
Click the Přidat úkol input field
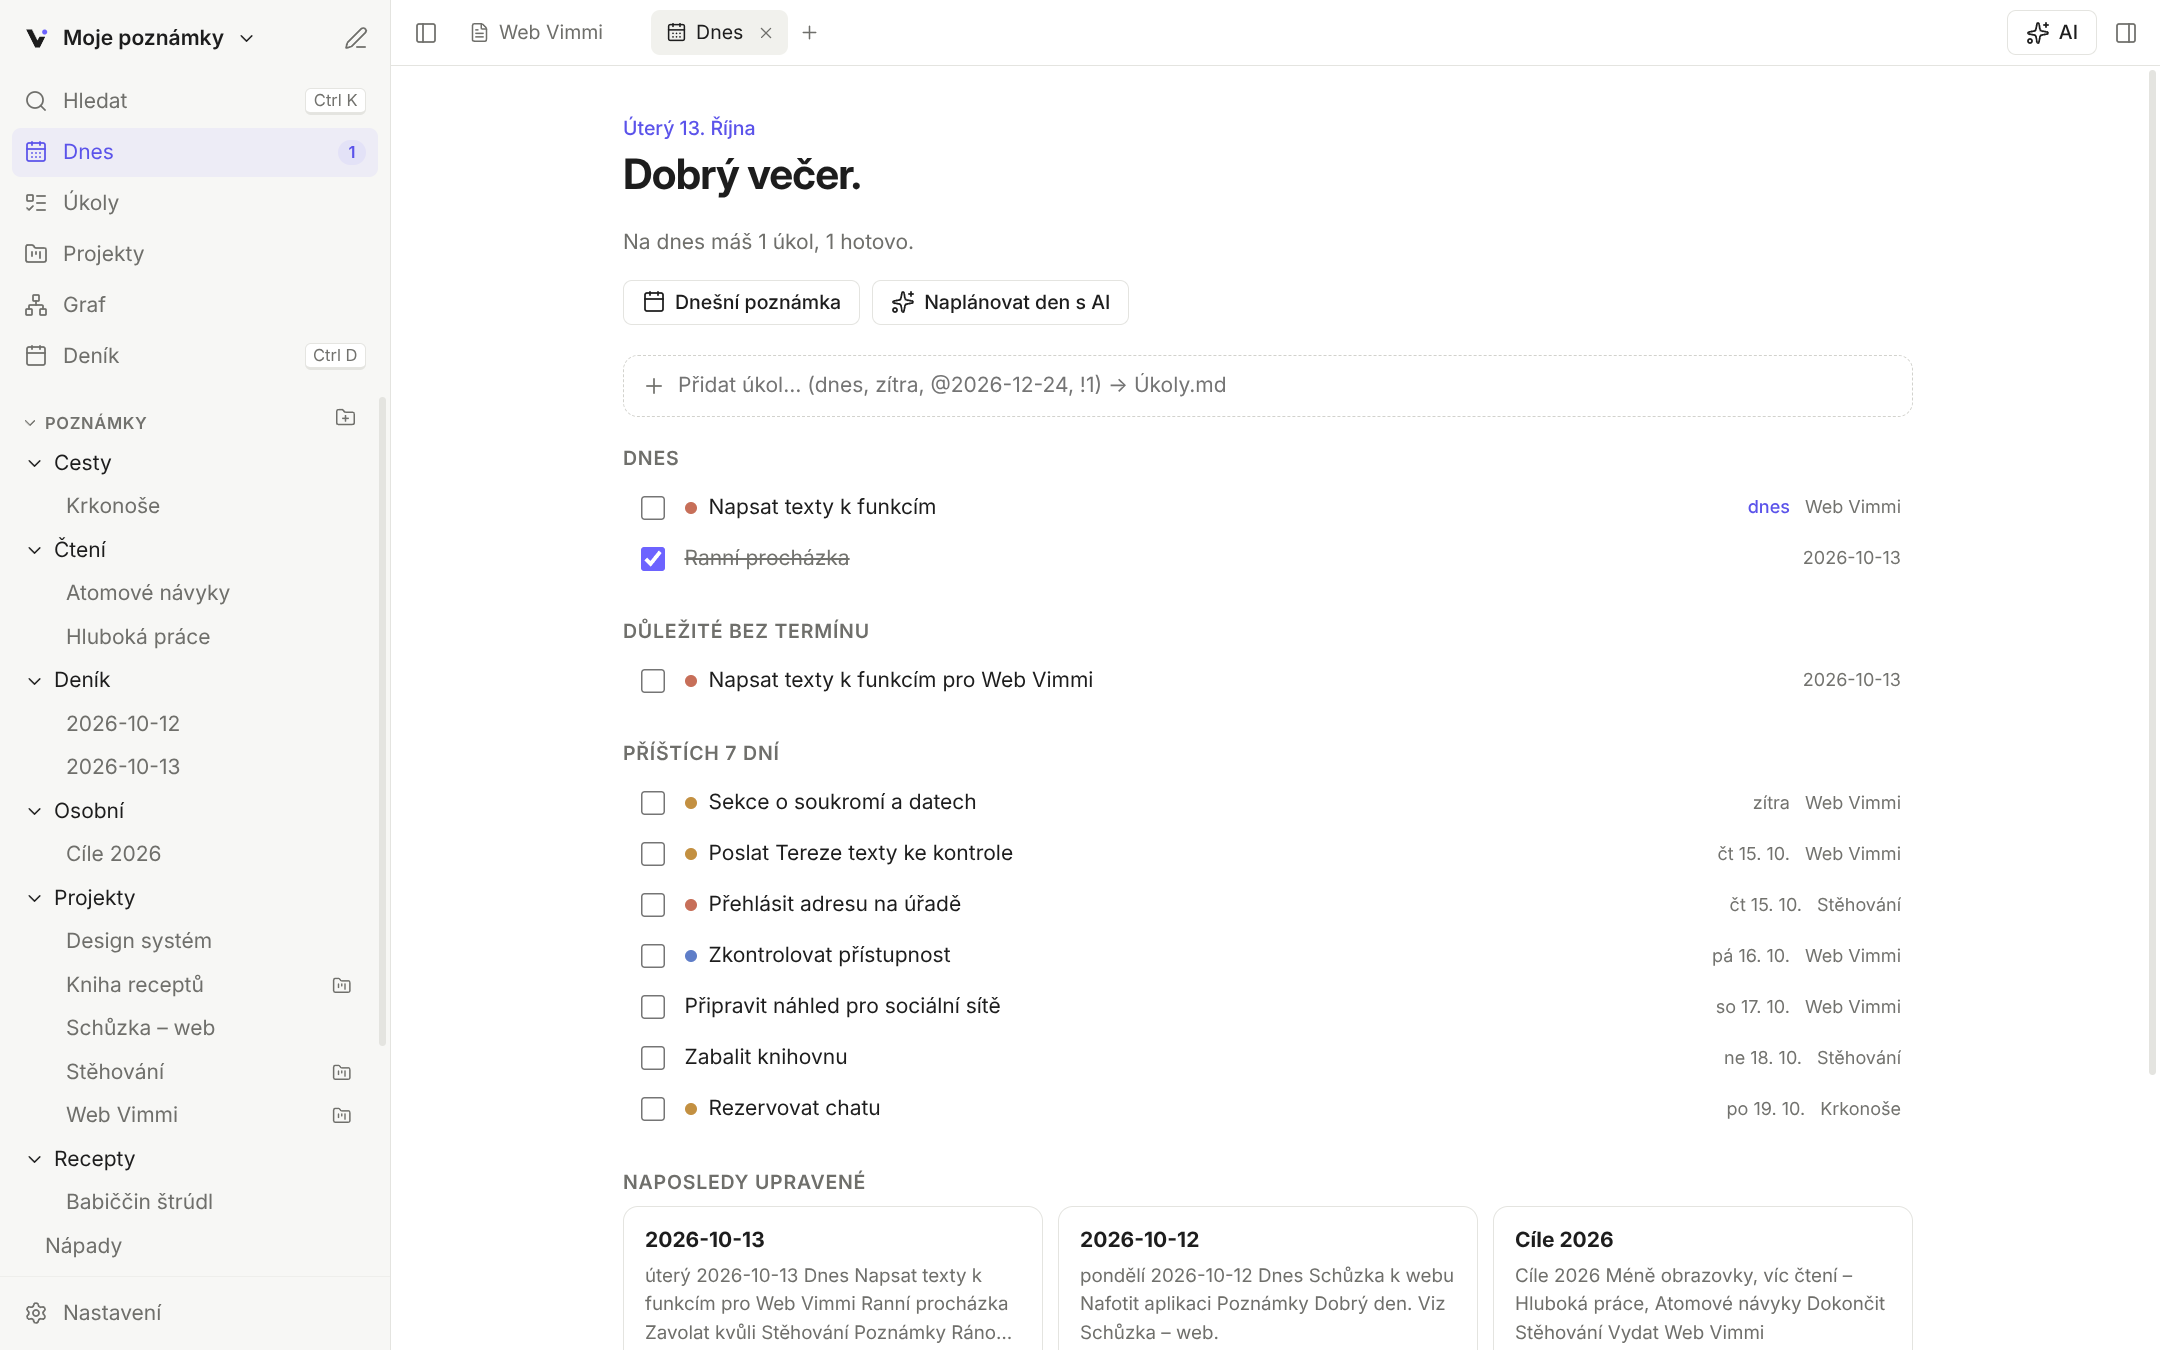1268,386
